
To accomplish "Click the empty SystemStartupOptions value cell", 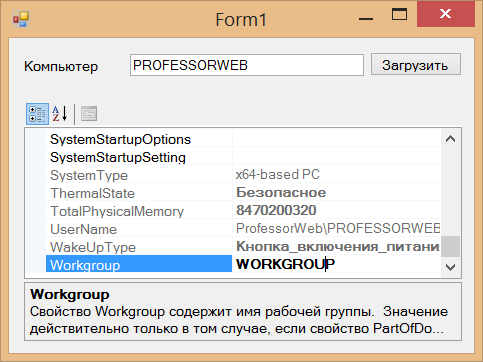I will (x=337, y=139).
